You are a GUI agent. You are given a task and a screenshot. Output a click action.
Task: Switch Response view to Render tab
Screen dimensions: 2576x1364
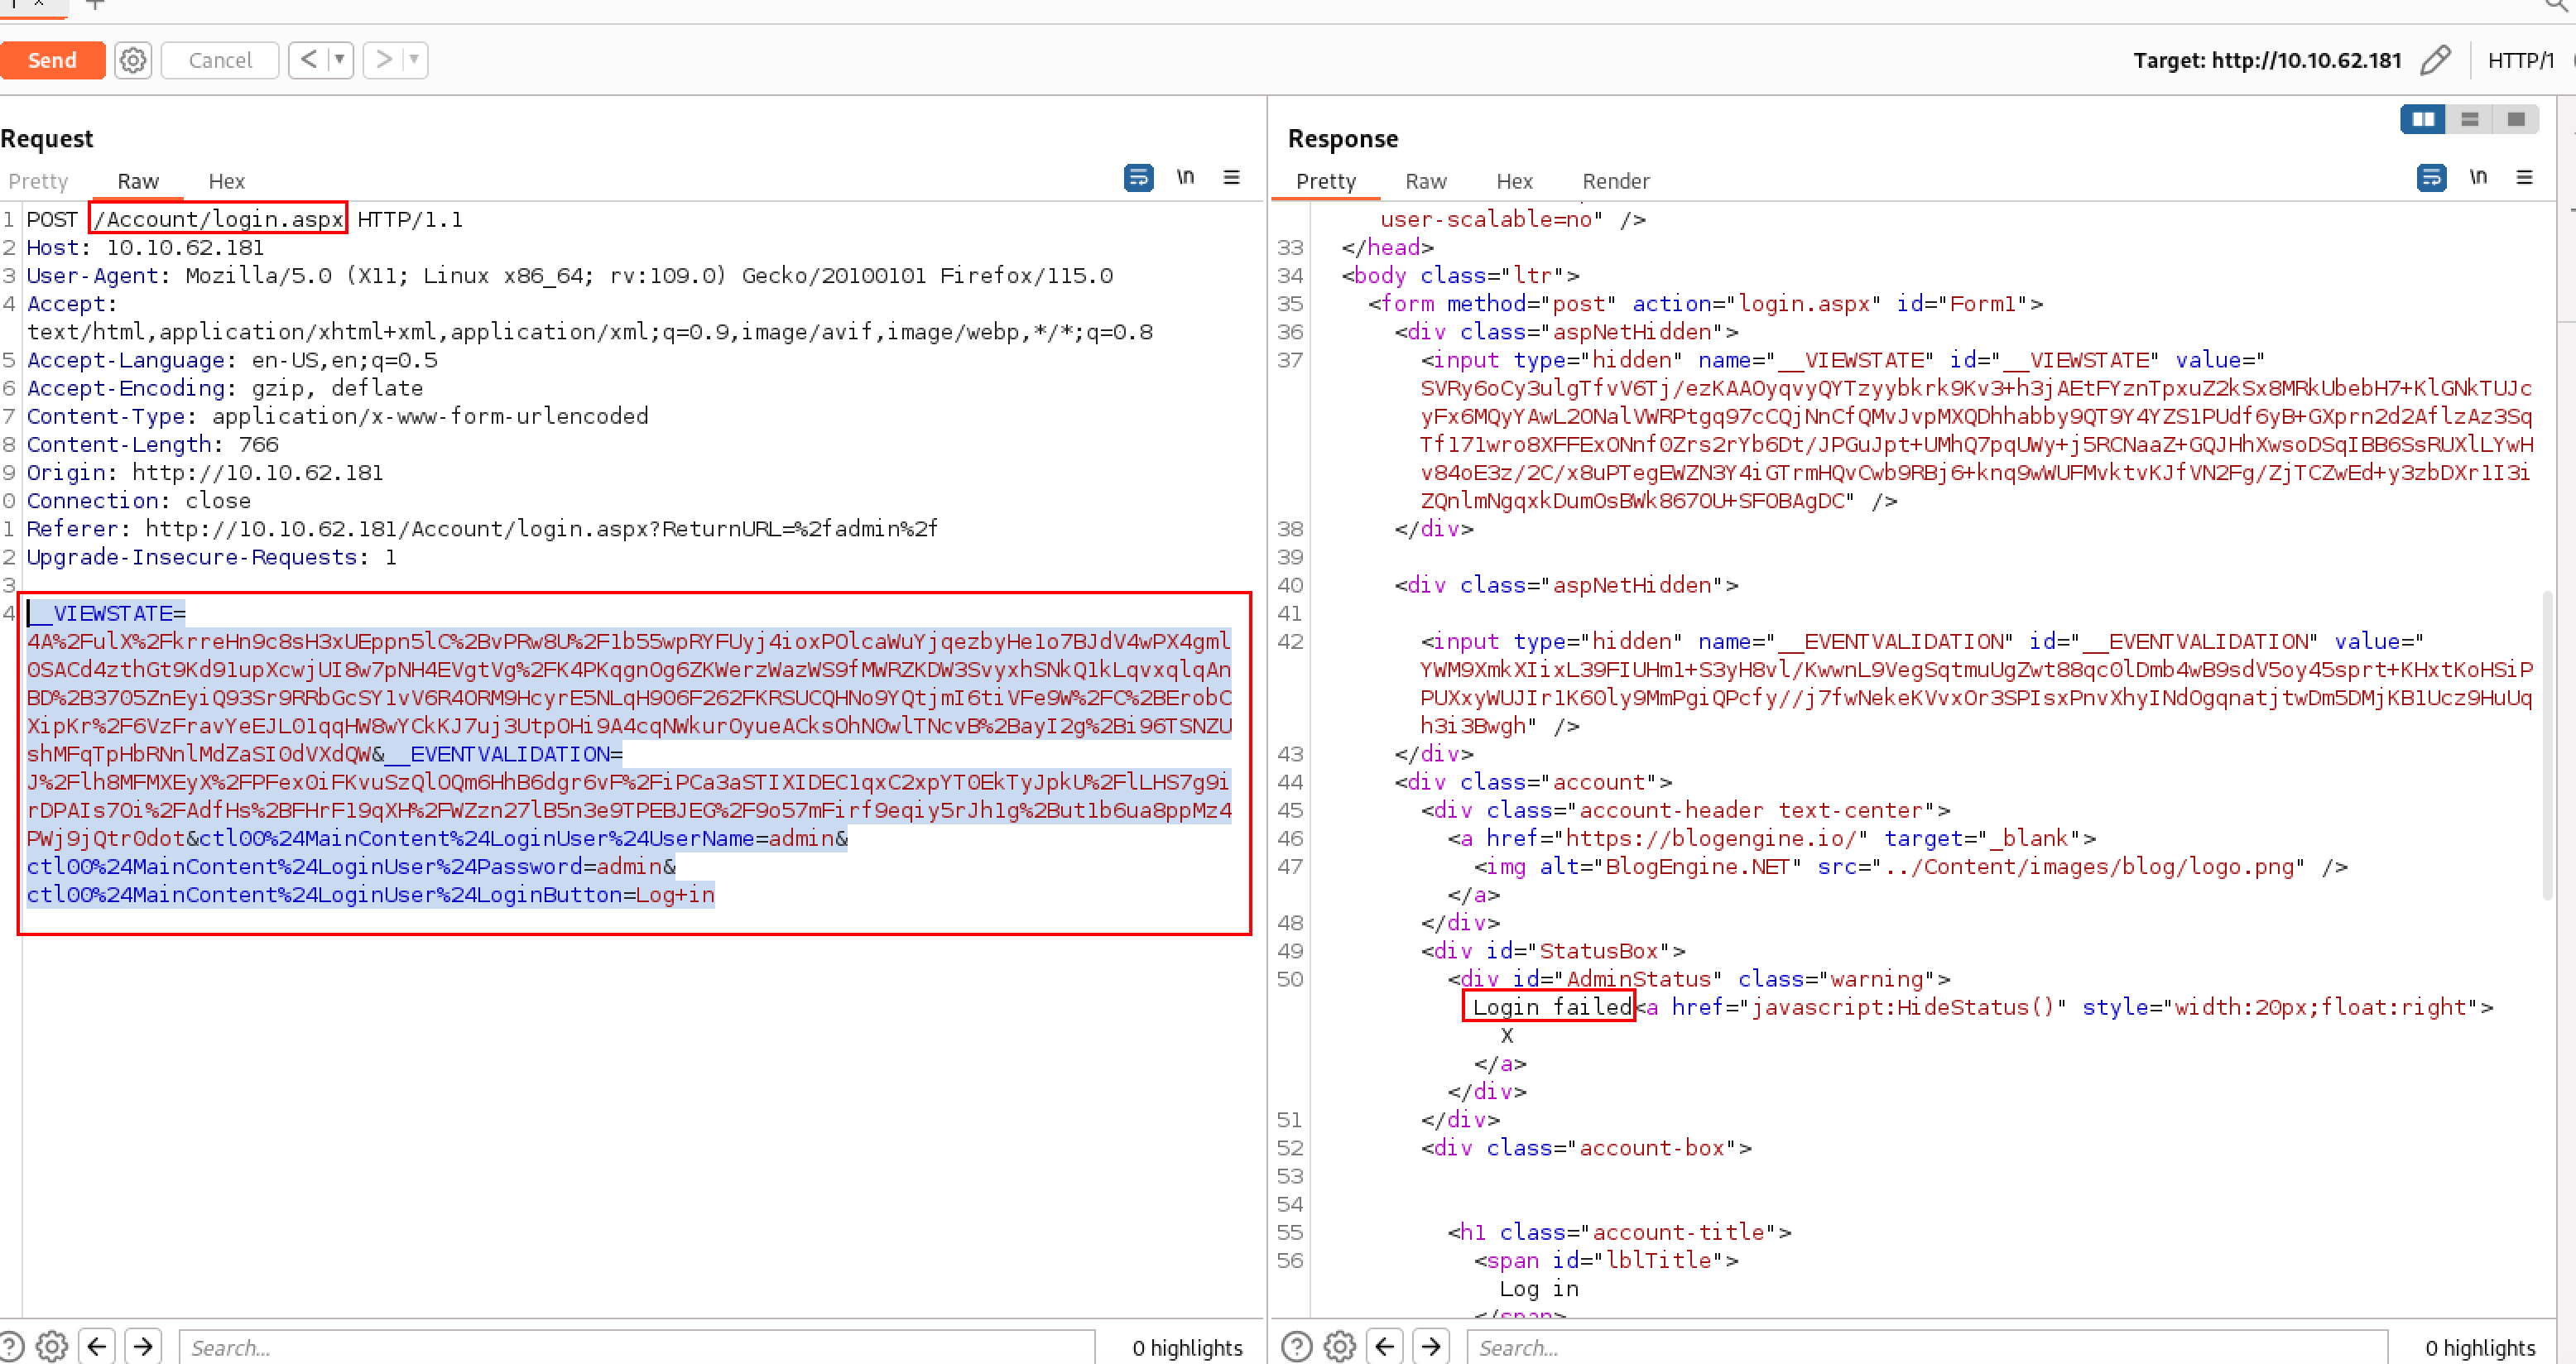(1615, 181)
